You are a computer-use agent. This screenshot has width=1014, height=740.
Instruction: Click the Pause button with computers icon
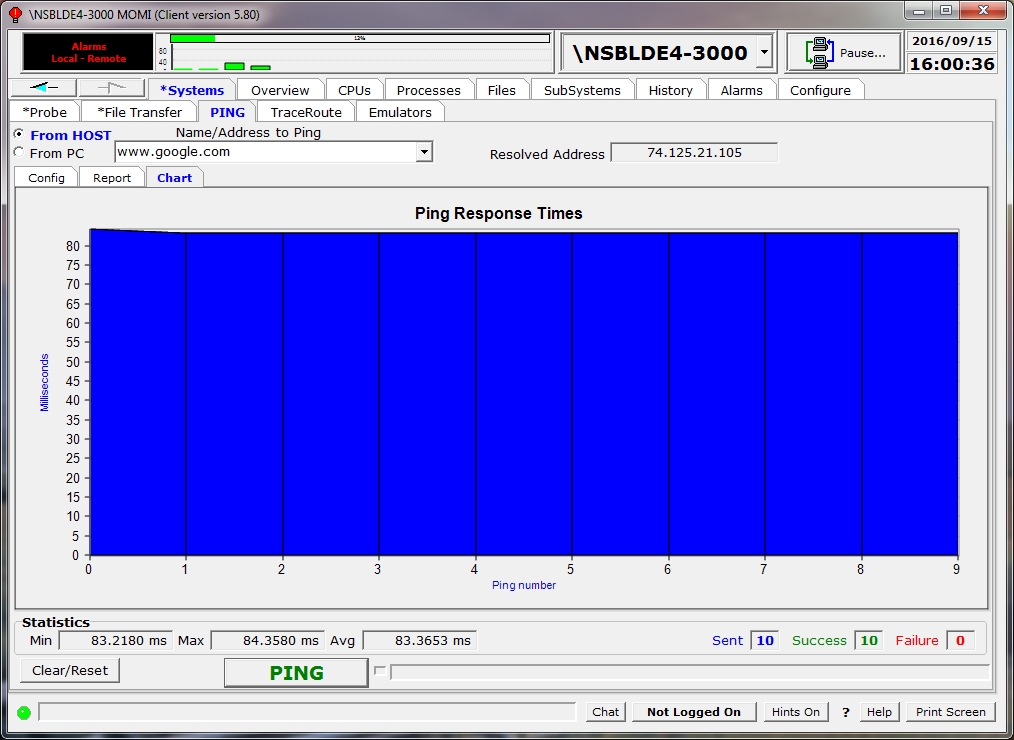pos(844,53)
